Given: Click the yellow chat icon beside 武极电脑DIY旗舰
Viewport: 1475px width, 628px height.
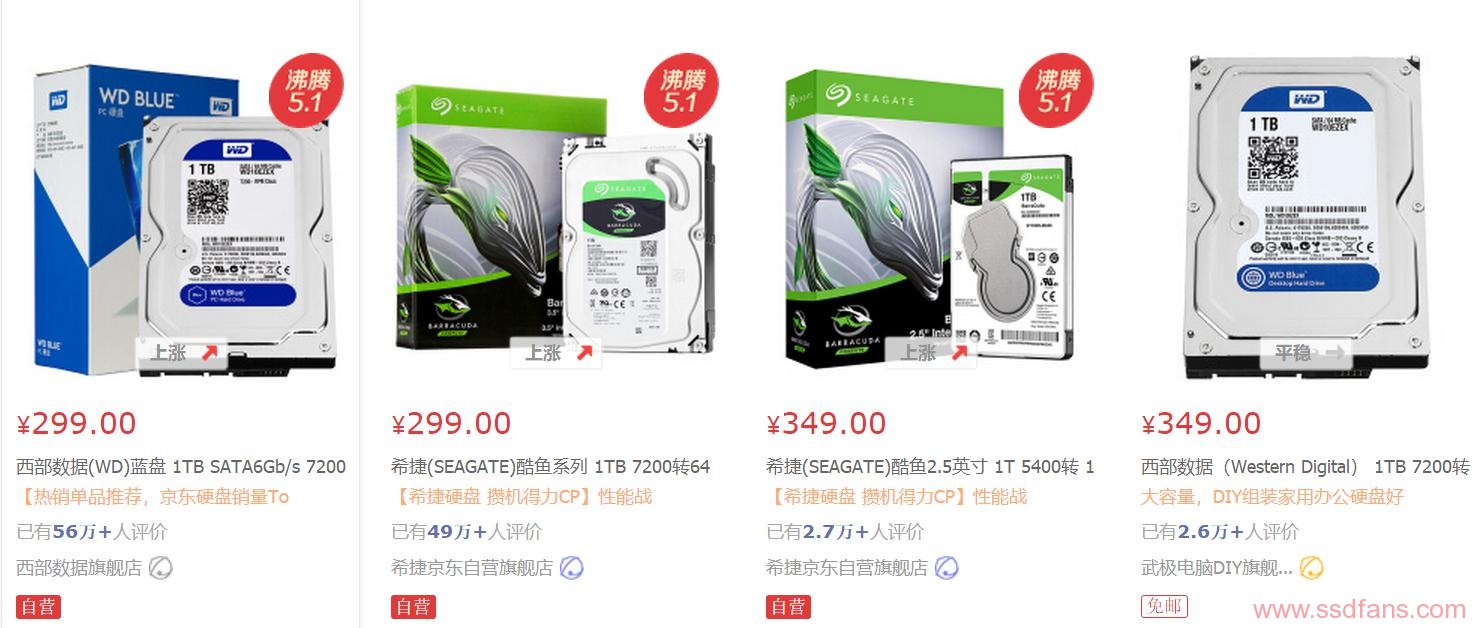Looking at the screenshot, I should coord(1312,568).
